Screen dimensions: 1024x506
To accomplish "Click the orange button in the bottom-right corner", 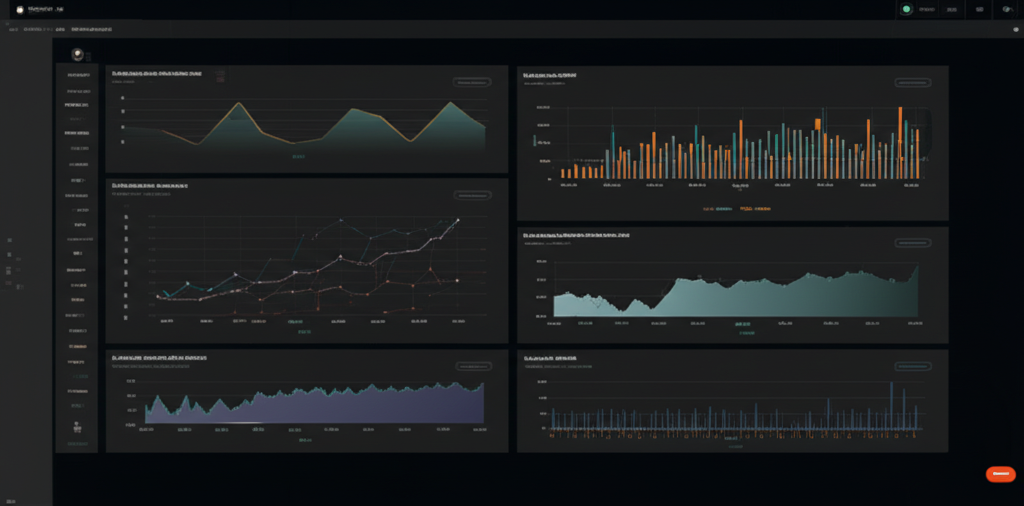I will point(1000,474).
